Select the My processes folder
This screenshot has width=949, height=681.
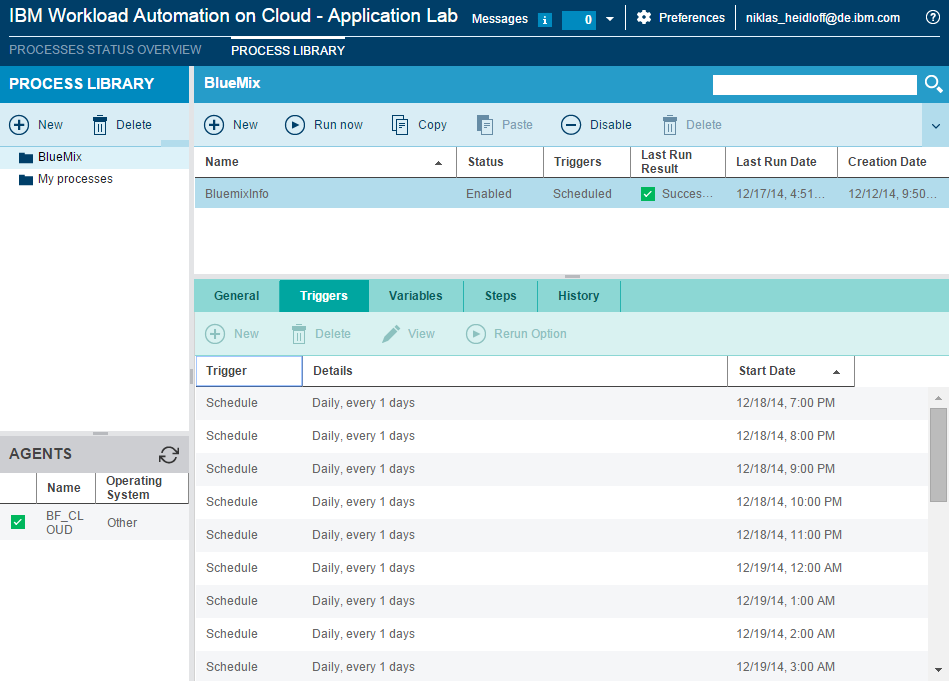coord(75,179)
